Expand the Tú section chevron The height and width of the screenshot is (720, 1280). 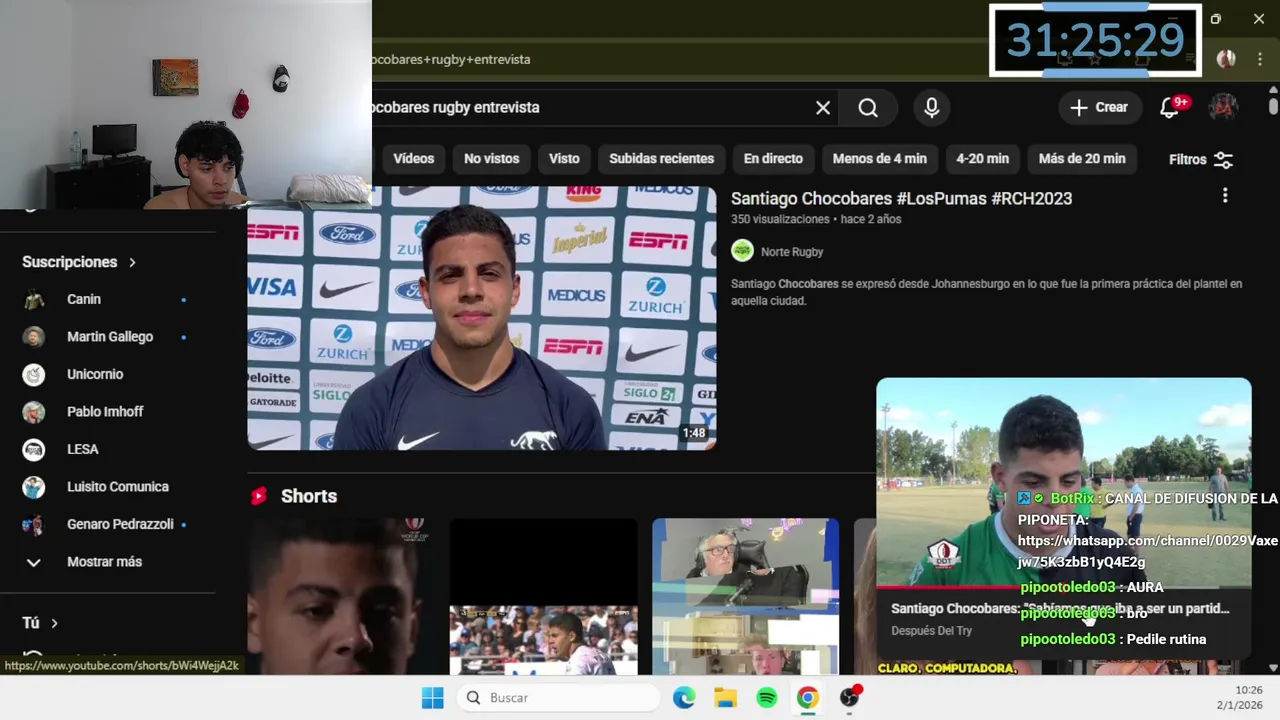tap(54, 623)
